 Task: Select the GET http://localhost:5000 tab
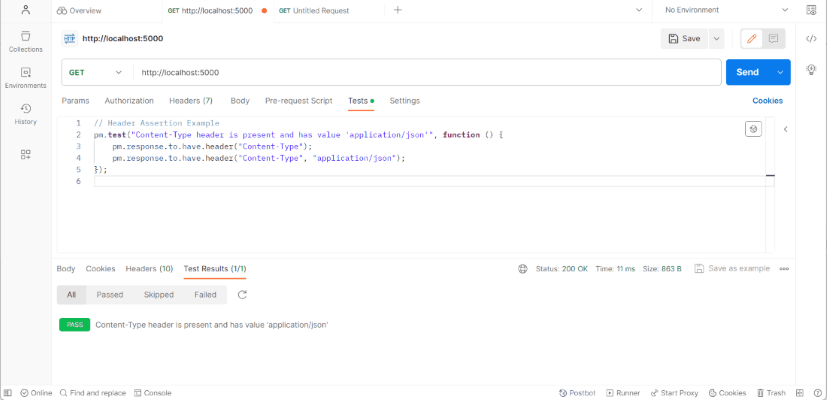[x=217, y=11]
